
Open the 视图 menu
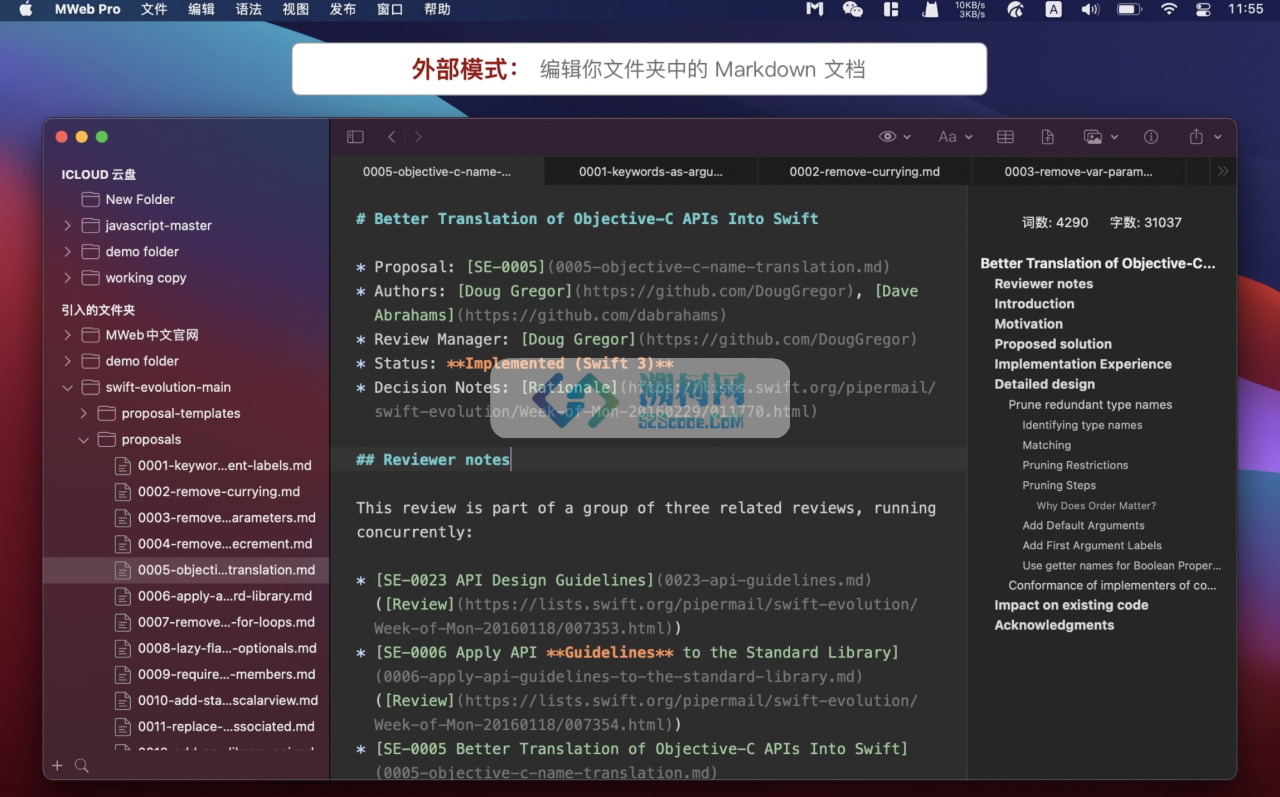[295, 9]
